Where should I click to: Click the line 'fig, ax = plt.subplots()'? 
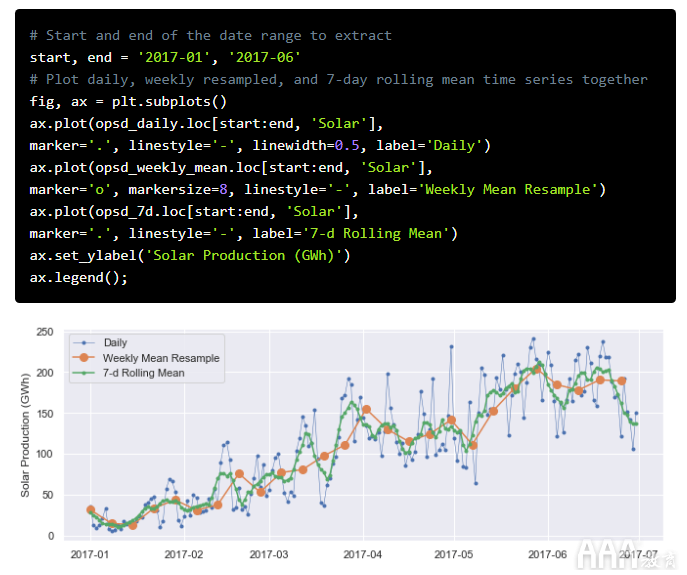click(x=128, y=102)
